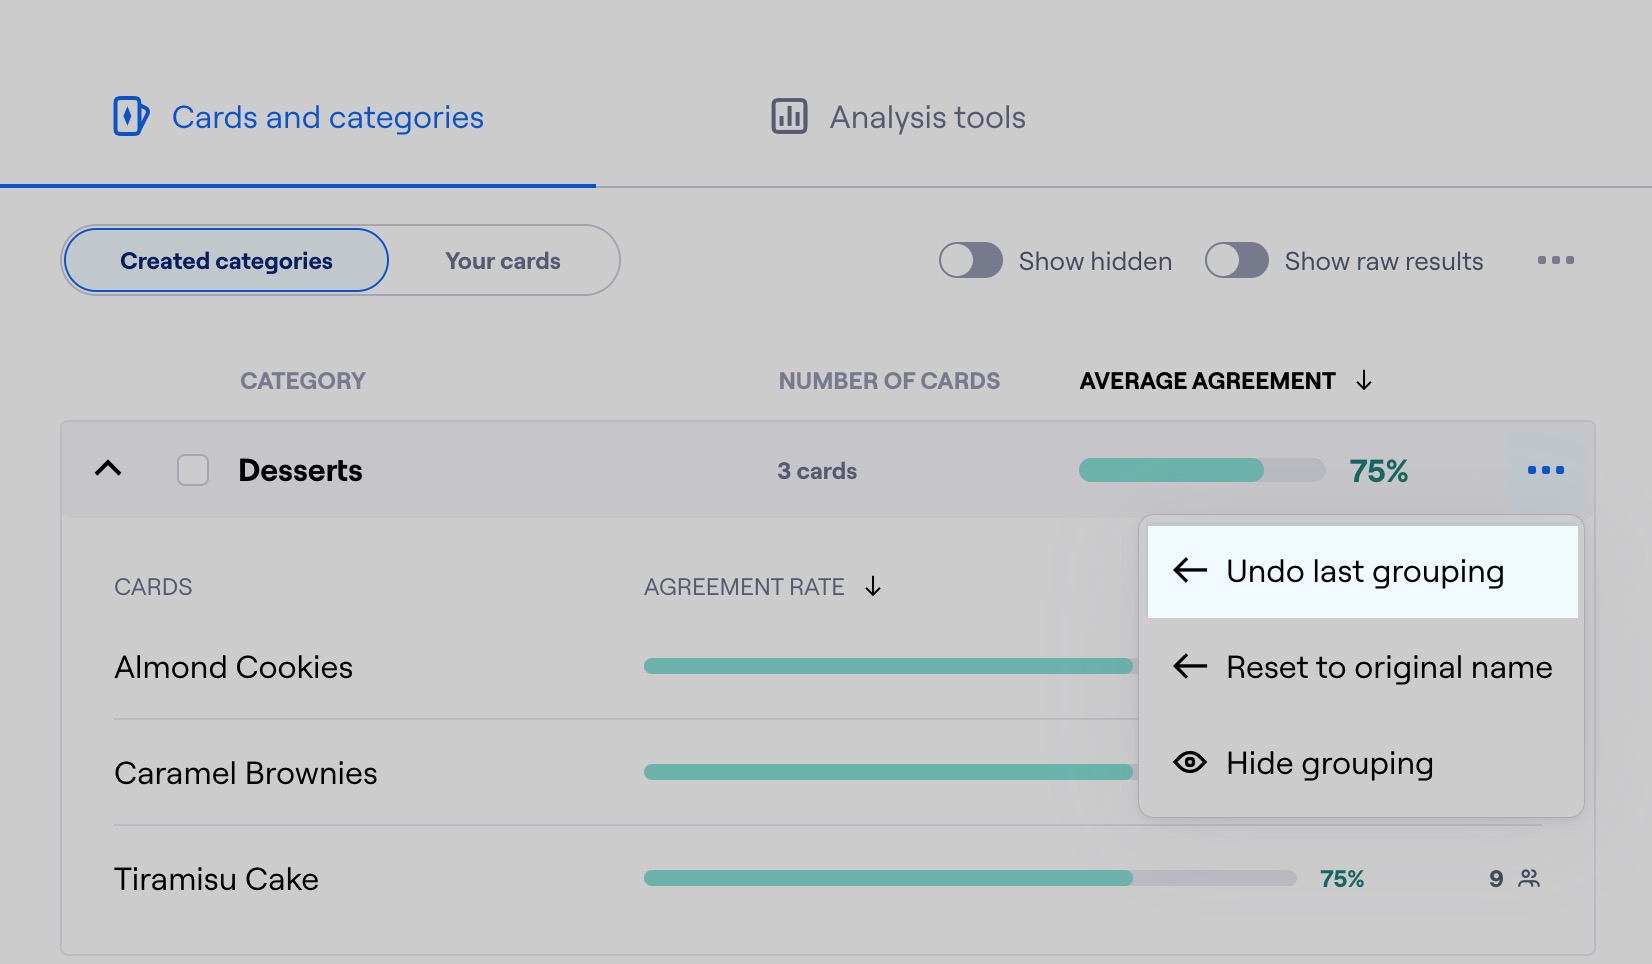Sort by Average Agreement column arrow
This screenshot has height=964, width=1652.
point(1364,381)
